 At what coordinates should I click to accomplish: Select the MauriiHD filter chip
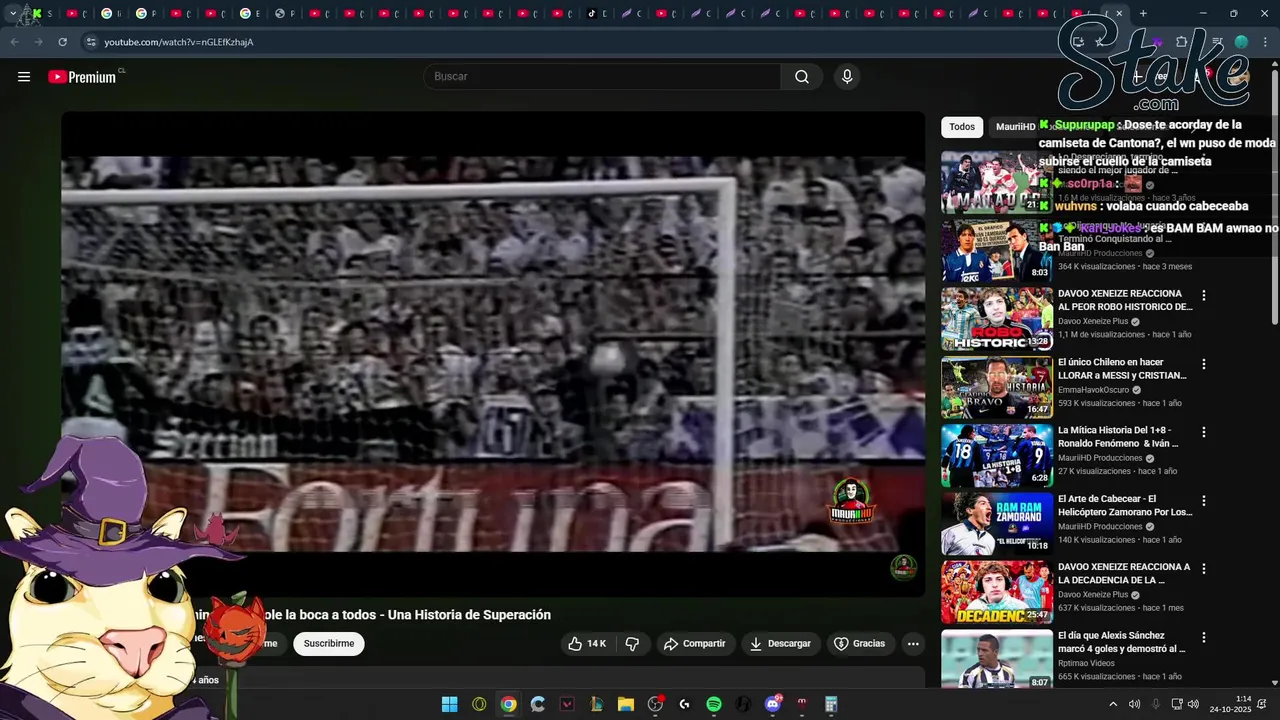(x=1015, y=127)
